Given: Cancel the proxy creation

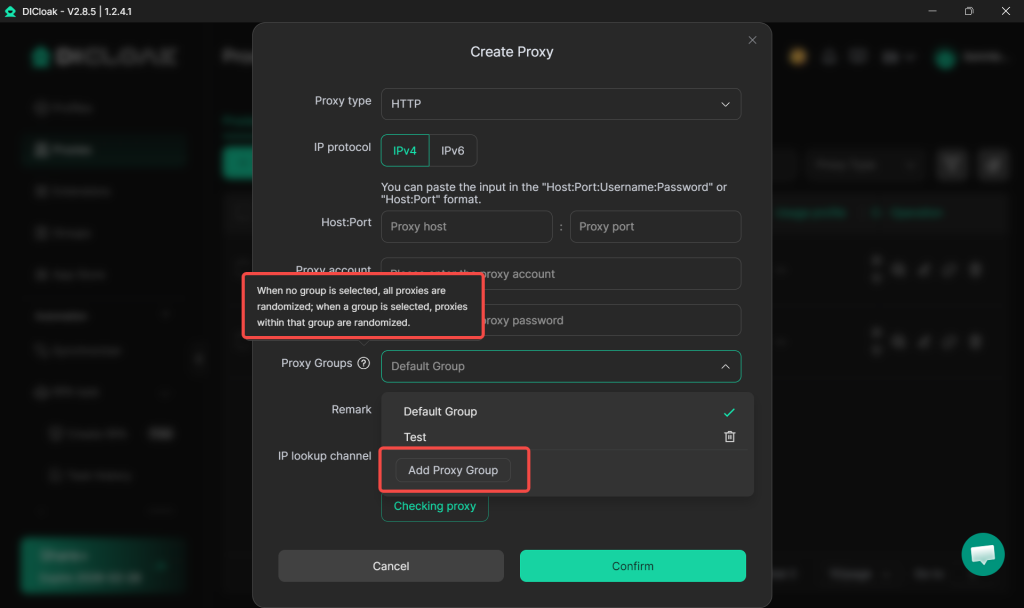Looking at the screenshot, I should point(391,566).
